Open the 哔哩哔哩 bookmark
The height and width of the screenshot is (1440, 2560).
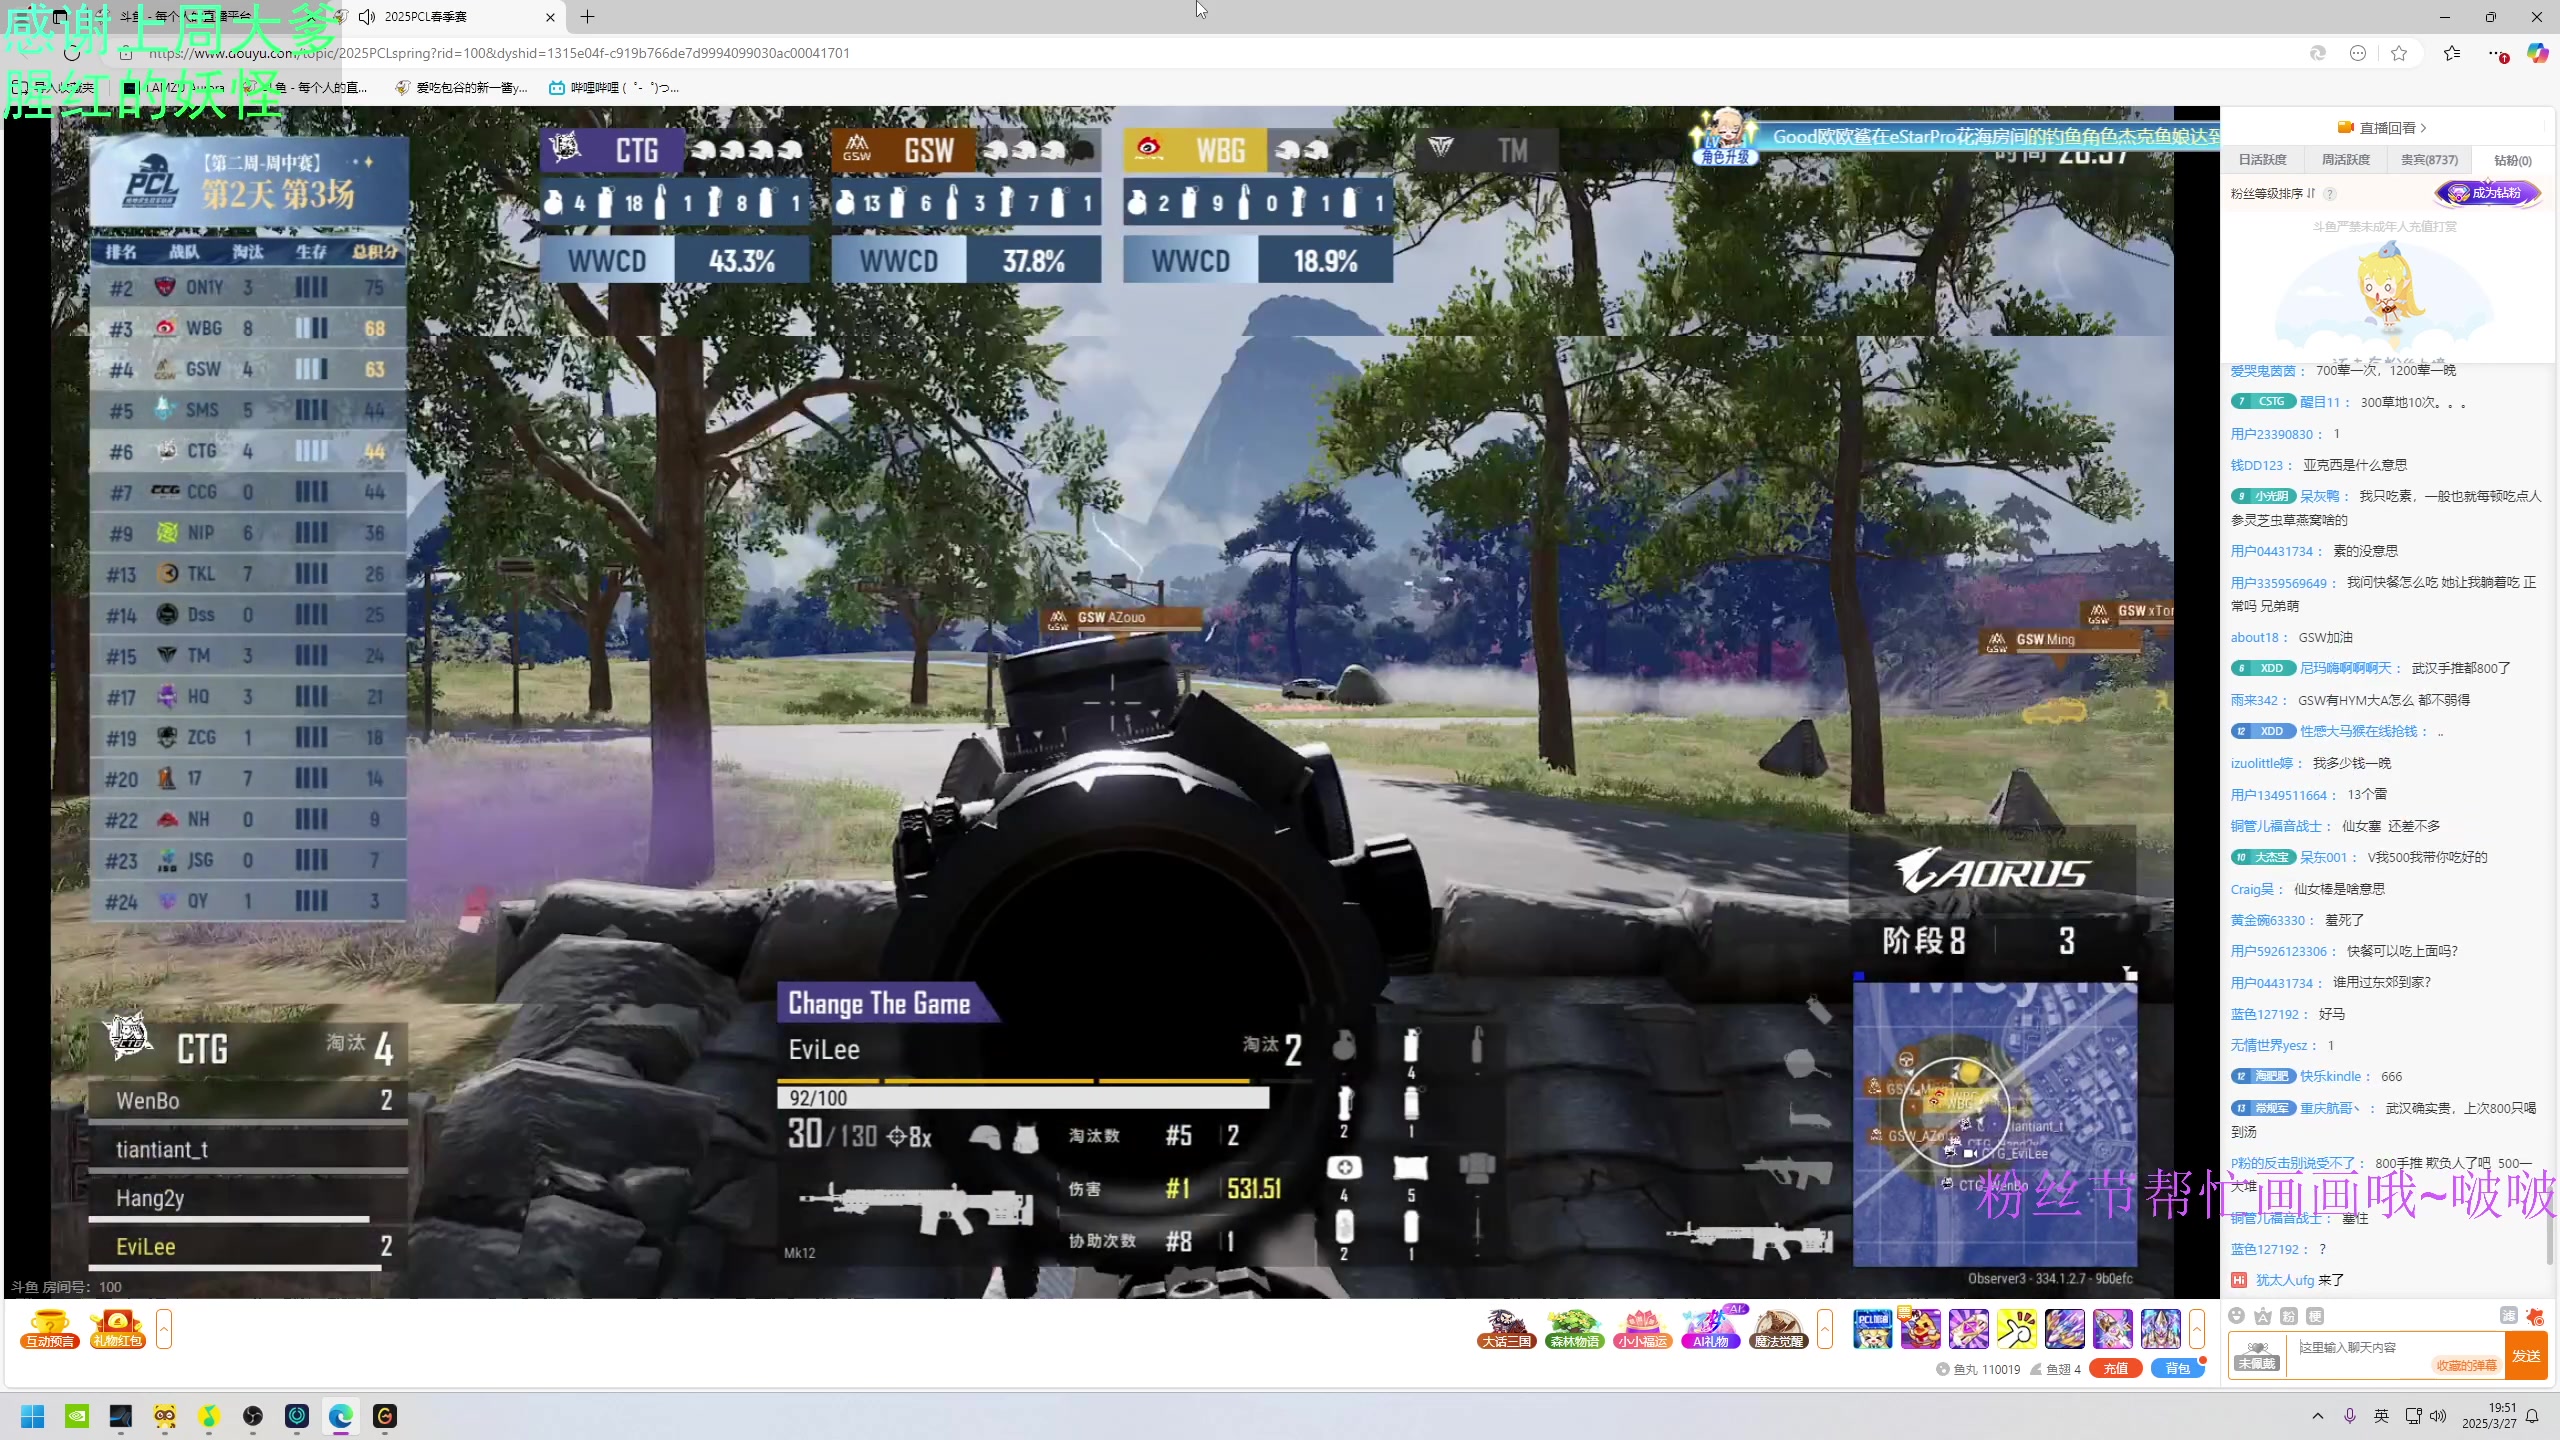[x=614, y=88]
